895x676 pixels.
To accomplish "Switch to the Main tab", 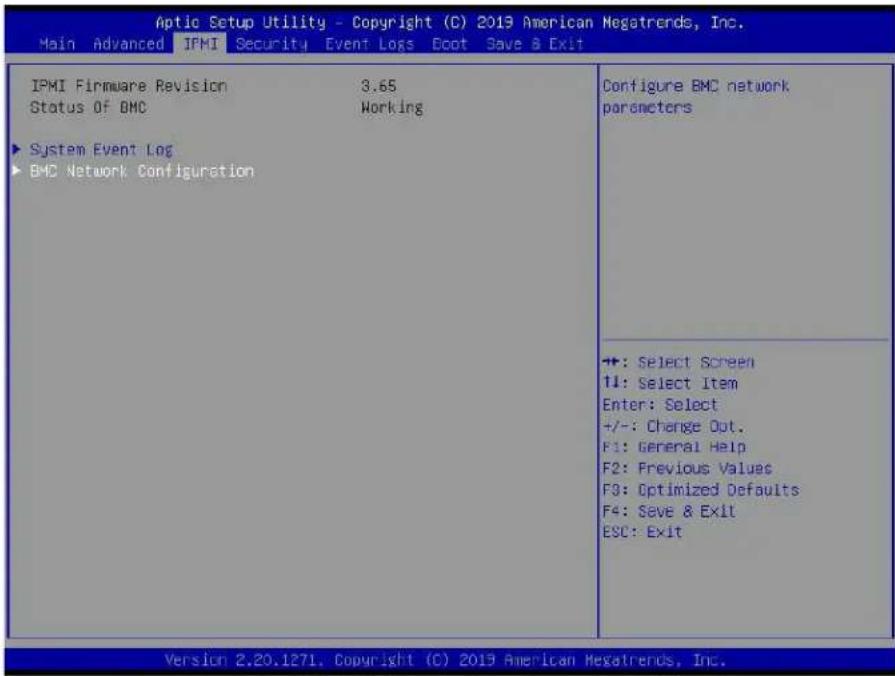I will (57, 44).
